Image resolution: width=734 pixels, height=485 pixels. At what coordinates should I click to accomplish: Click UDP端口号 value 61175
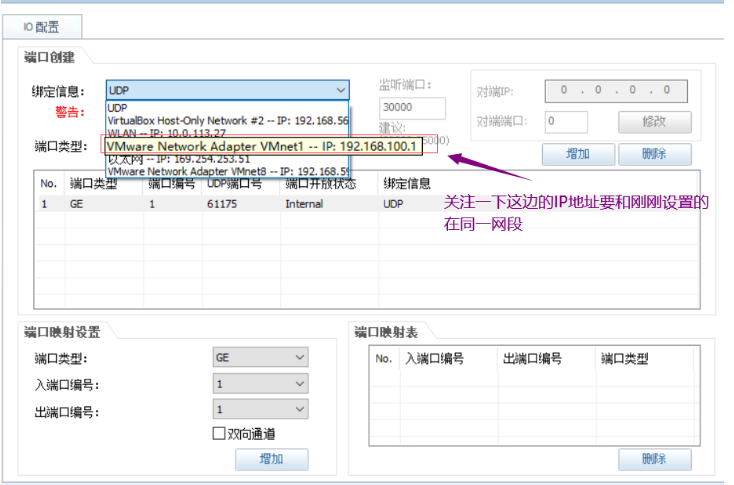point(222,204)
